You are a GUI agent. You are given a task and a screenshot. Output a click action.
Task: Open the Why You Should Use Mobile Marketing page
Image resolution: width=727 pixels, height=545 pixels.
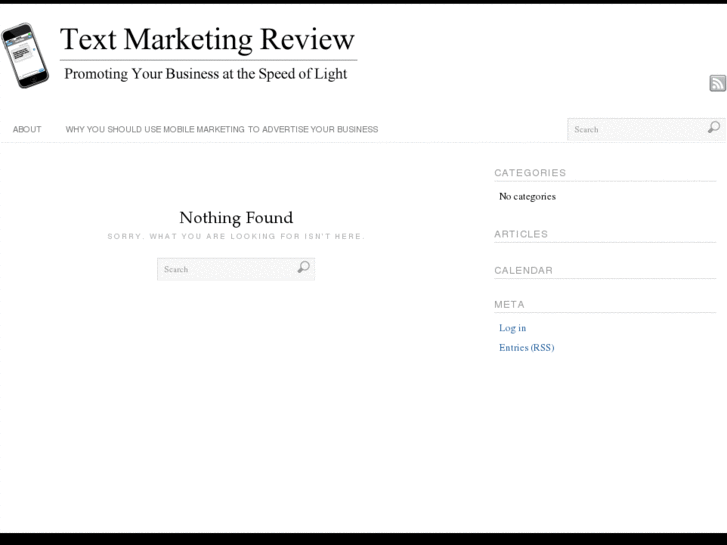point(222,129)
